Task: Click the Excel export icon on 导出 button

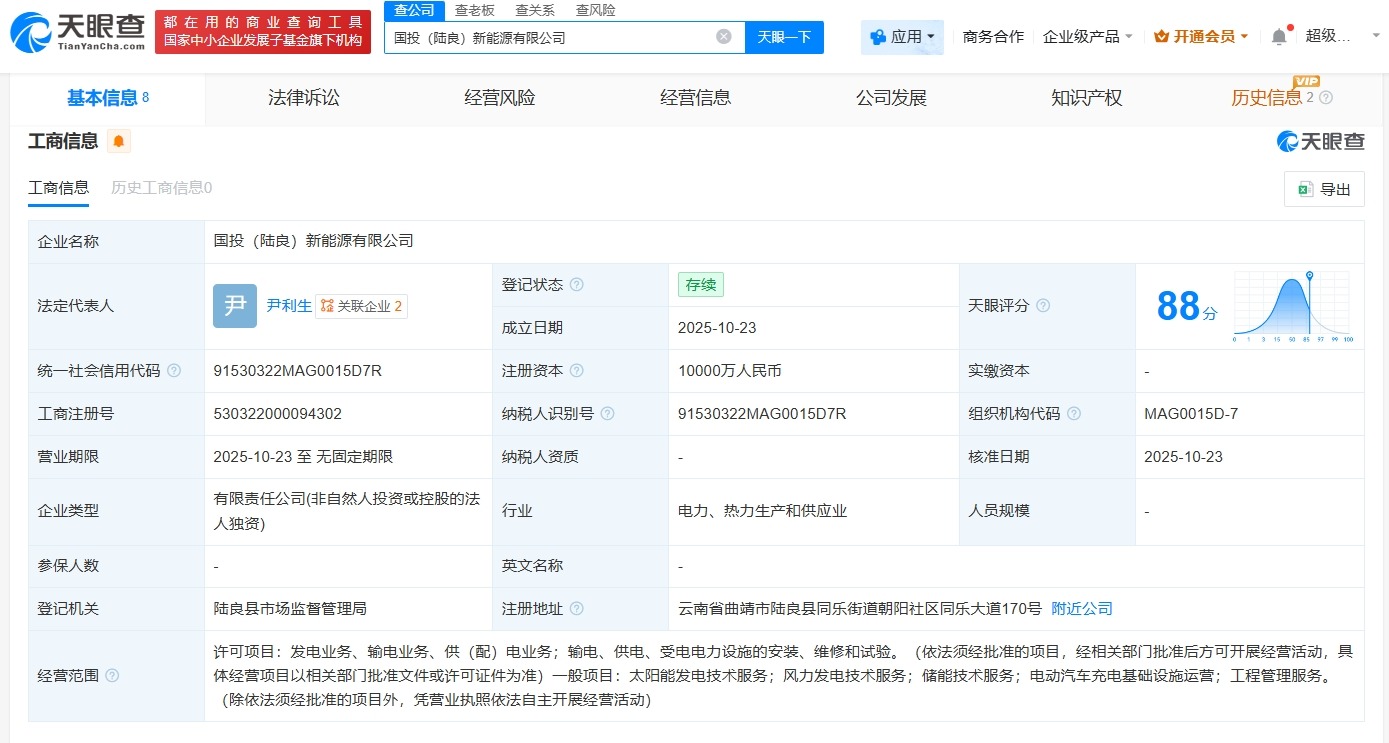Action: (x=1304, y=189)
